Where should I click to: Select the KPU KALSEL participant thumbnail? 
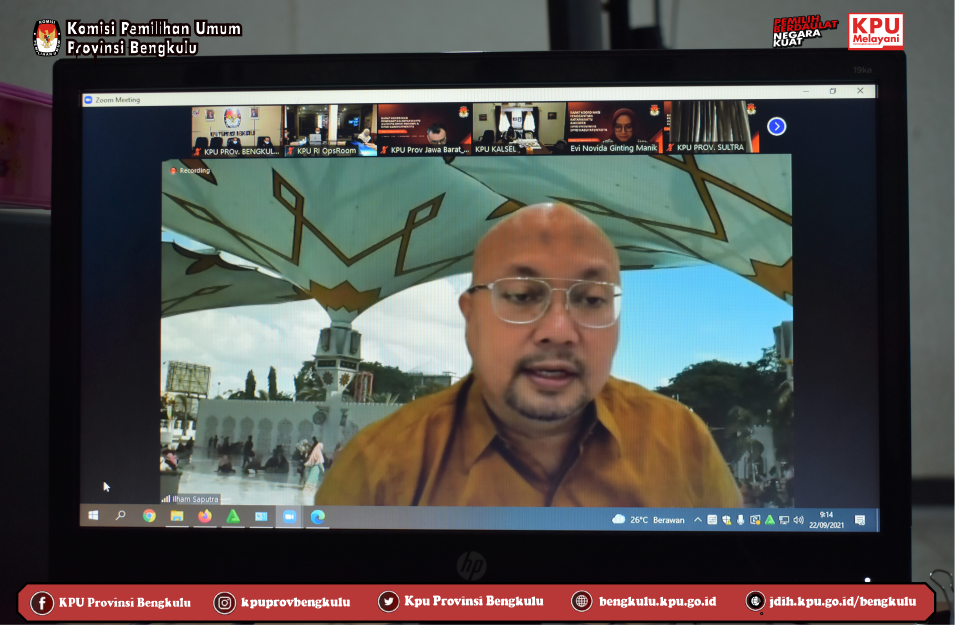(x=519, y=128)
